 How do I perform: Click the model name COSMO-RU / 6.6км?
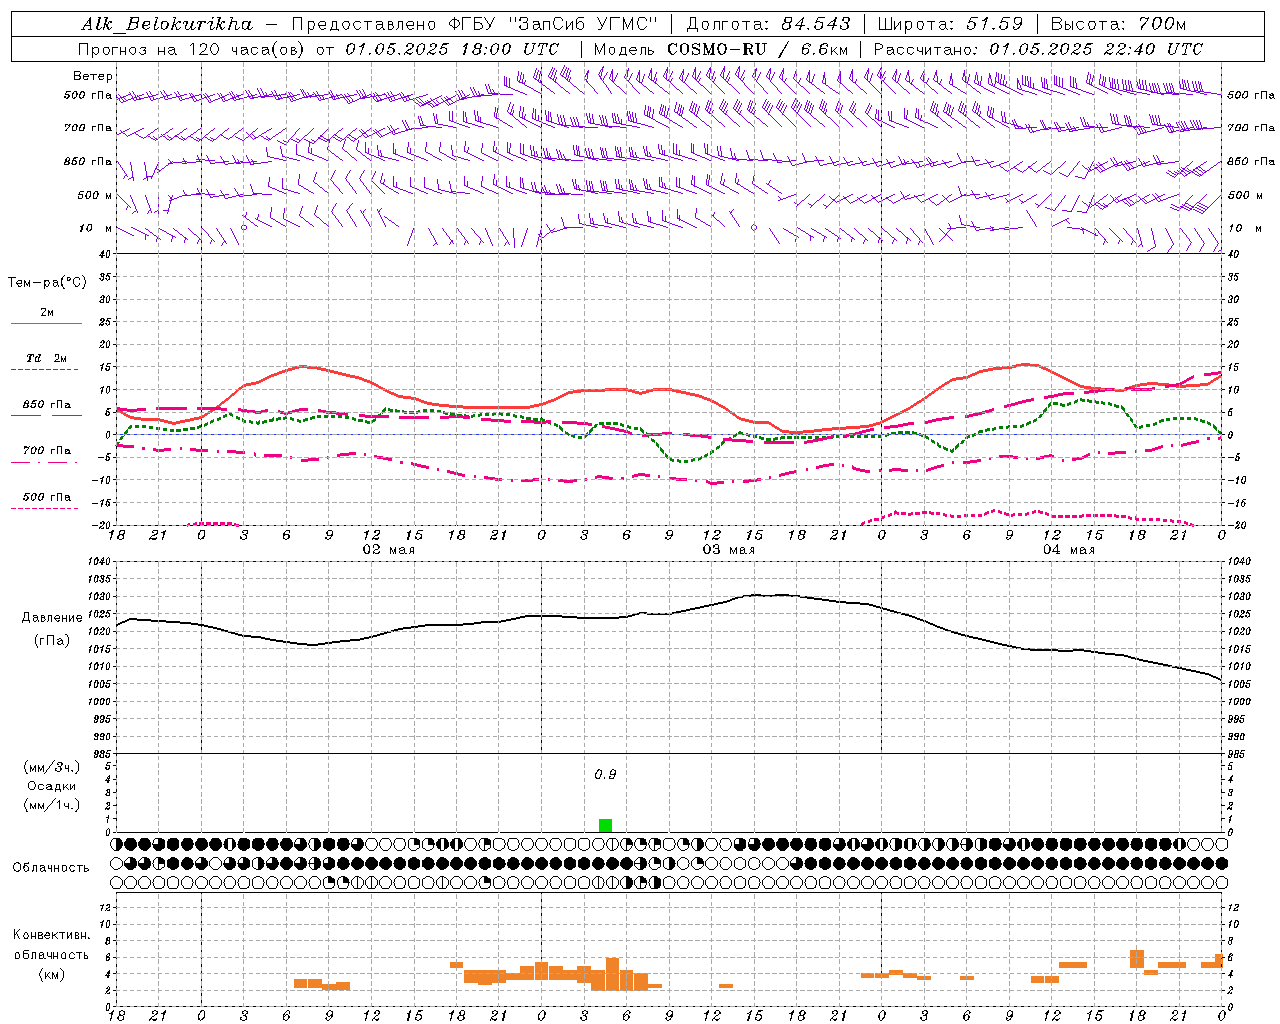[758, 49]
